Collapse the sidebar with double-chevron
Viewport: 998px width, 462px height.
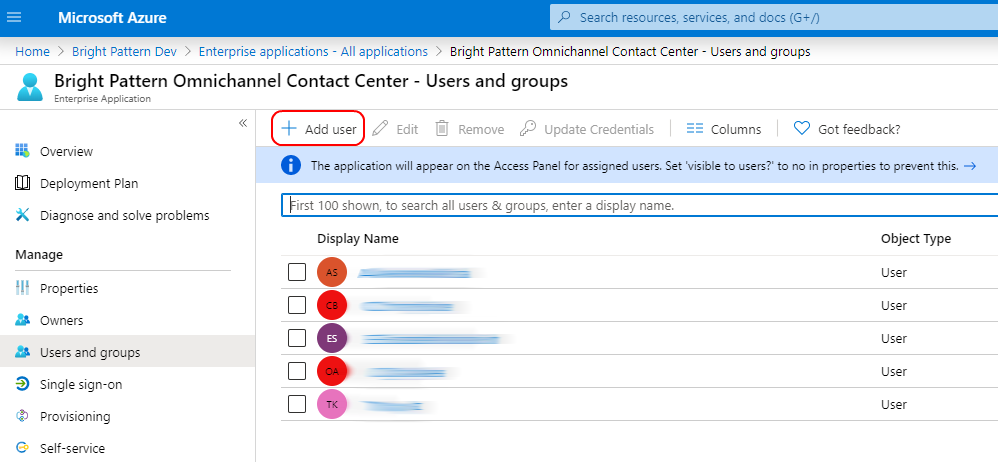pos(242,123)
